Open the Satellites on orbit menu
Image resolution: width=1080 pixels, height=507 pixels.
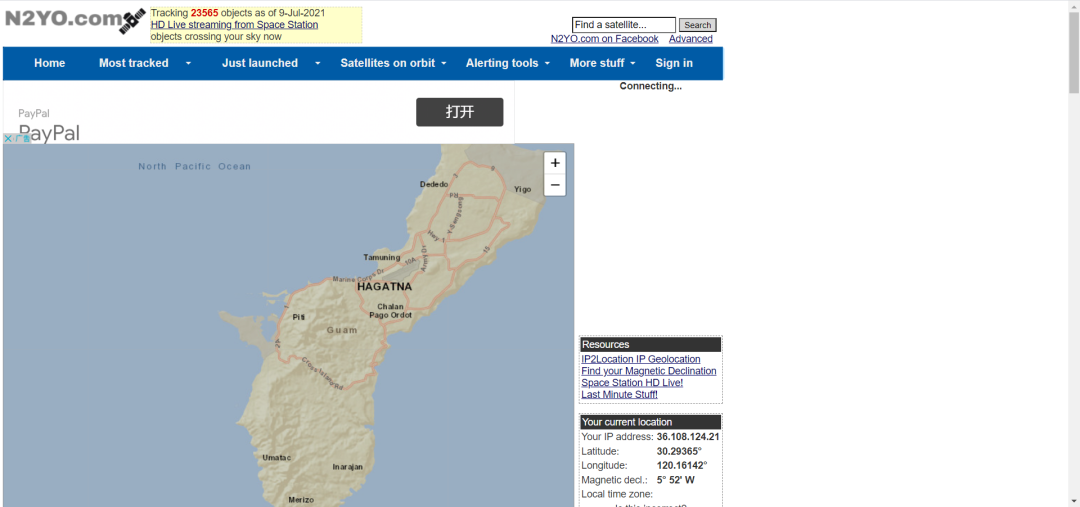388,63
